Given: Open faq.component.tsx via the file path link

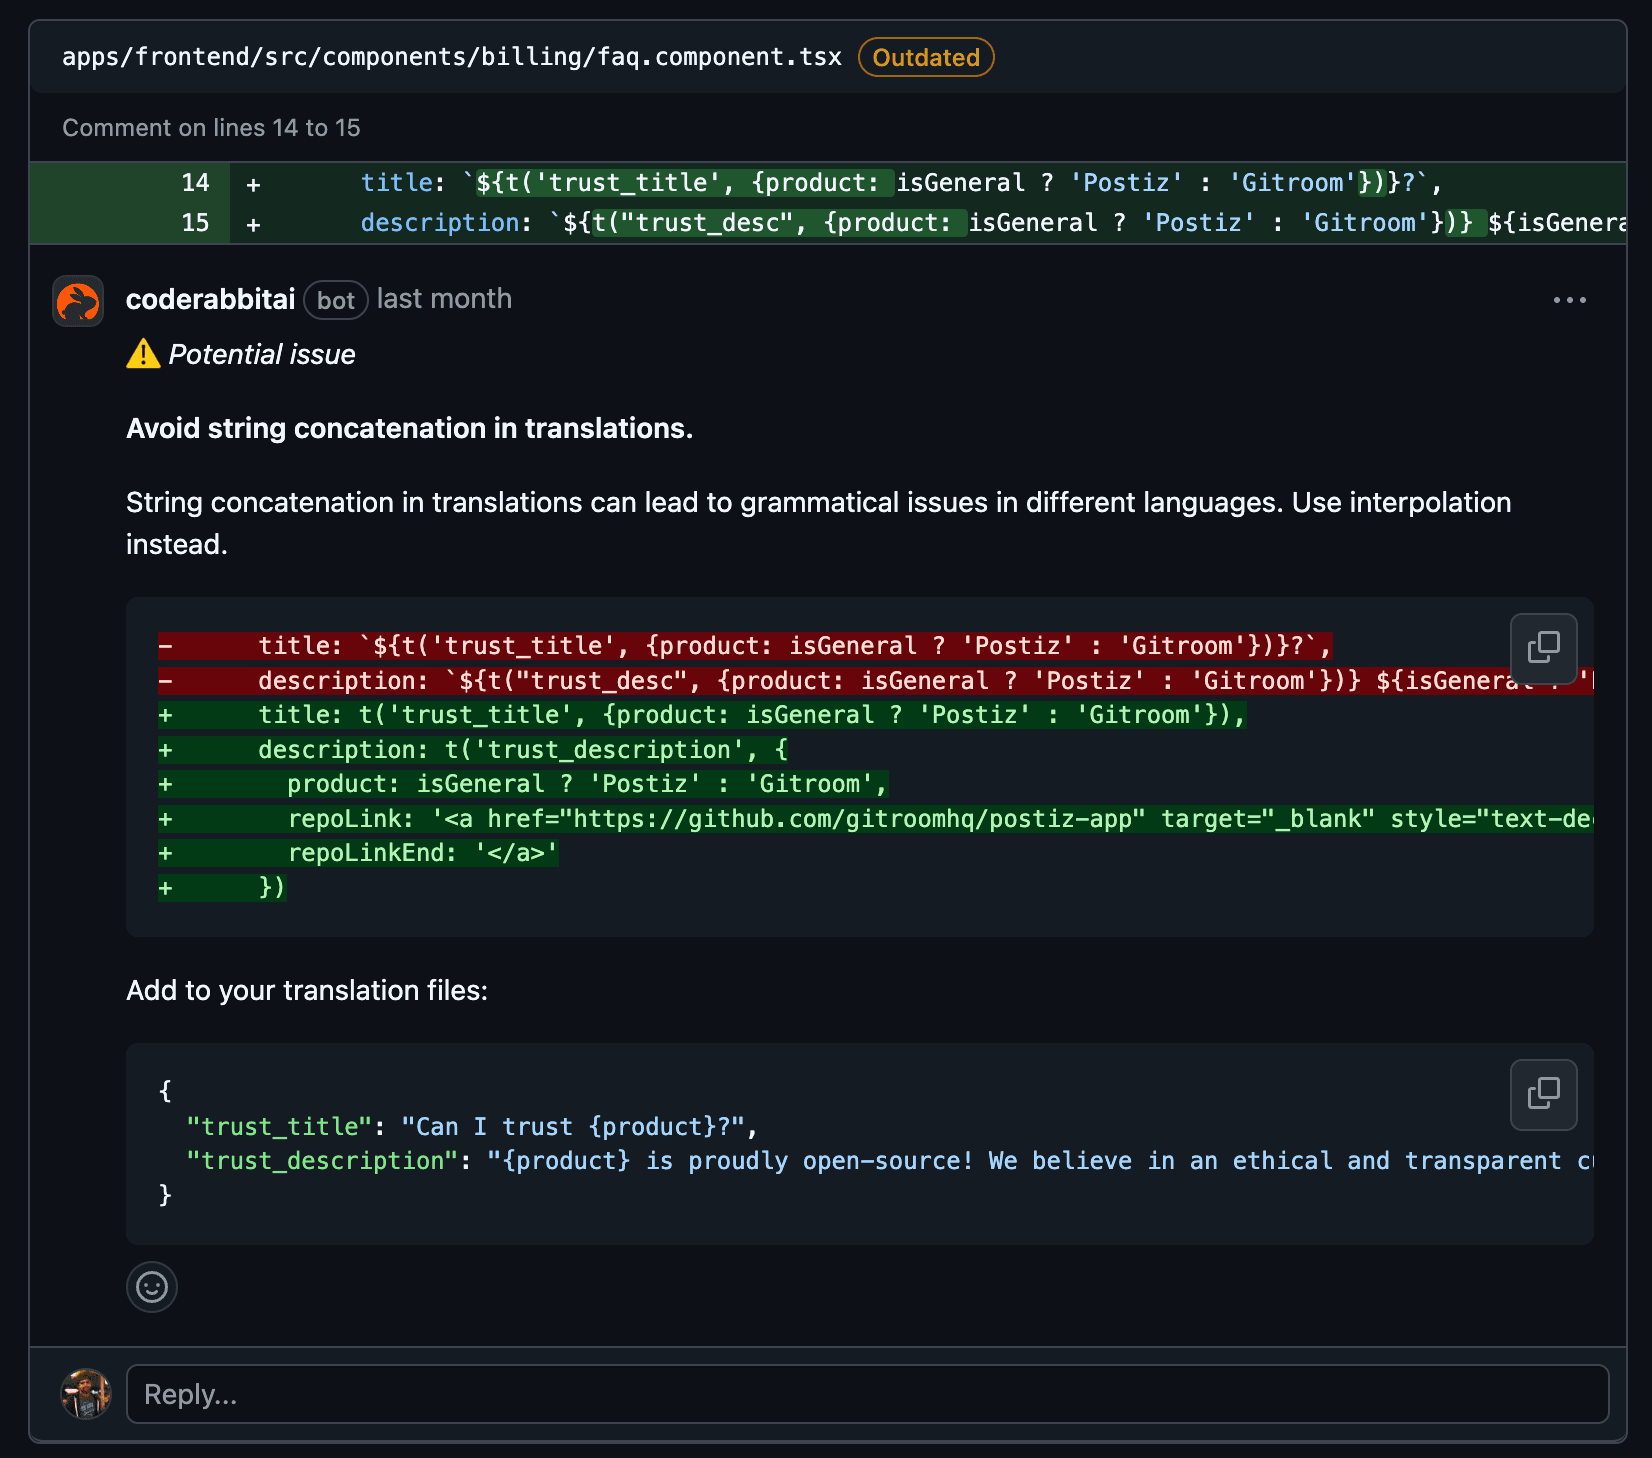Looking at the screenshot, I should click(x=451, y=56).
